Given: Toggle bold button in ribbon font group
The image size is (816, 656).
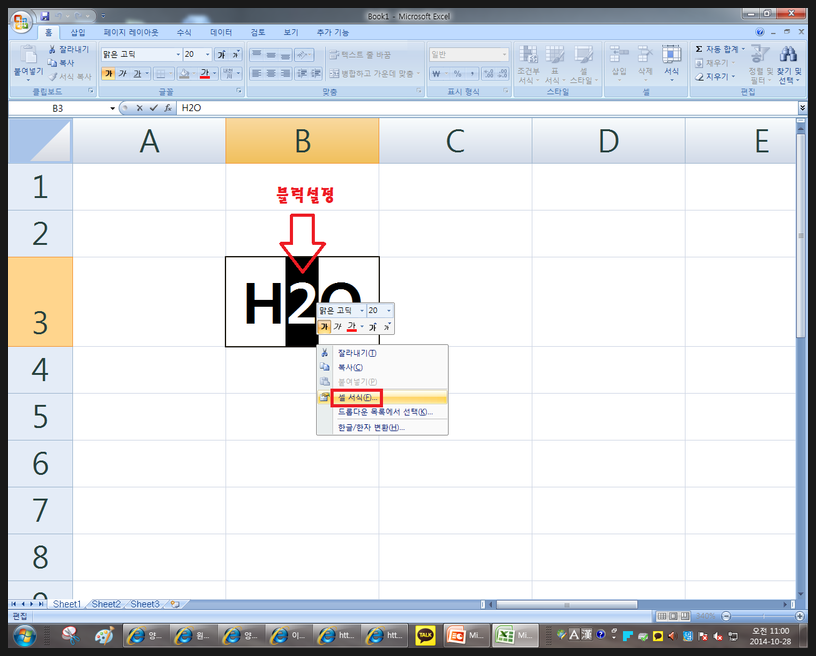Looking at the screenshot, I should click(x=108, y=73).
